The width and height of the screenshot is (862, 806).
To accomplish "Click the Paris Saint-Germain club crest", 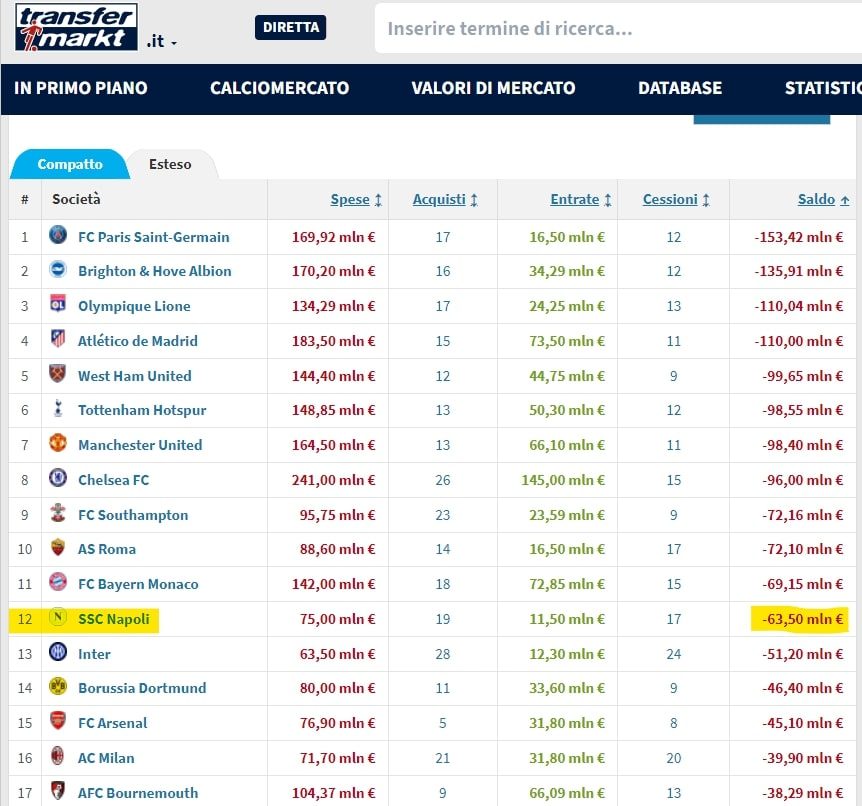I will coord(58,237).
